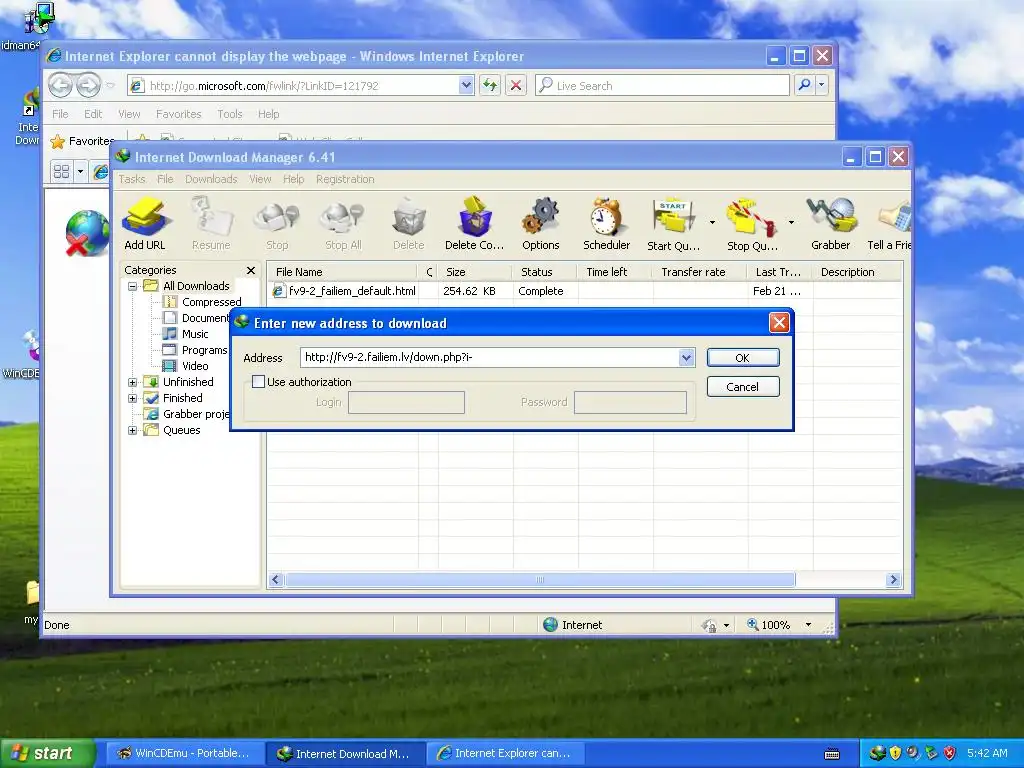This screenshot has height=768, width=1024.
Task: Select the Grabber projects tree item
Action: coord(196,414)
